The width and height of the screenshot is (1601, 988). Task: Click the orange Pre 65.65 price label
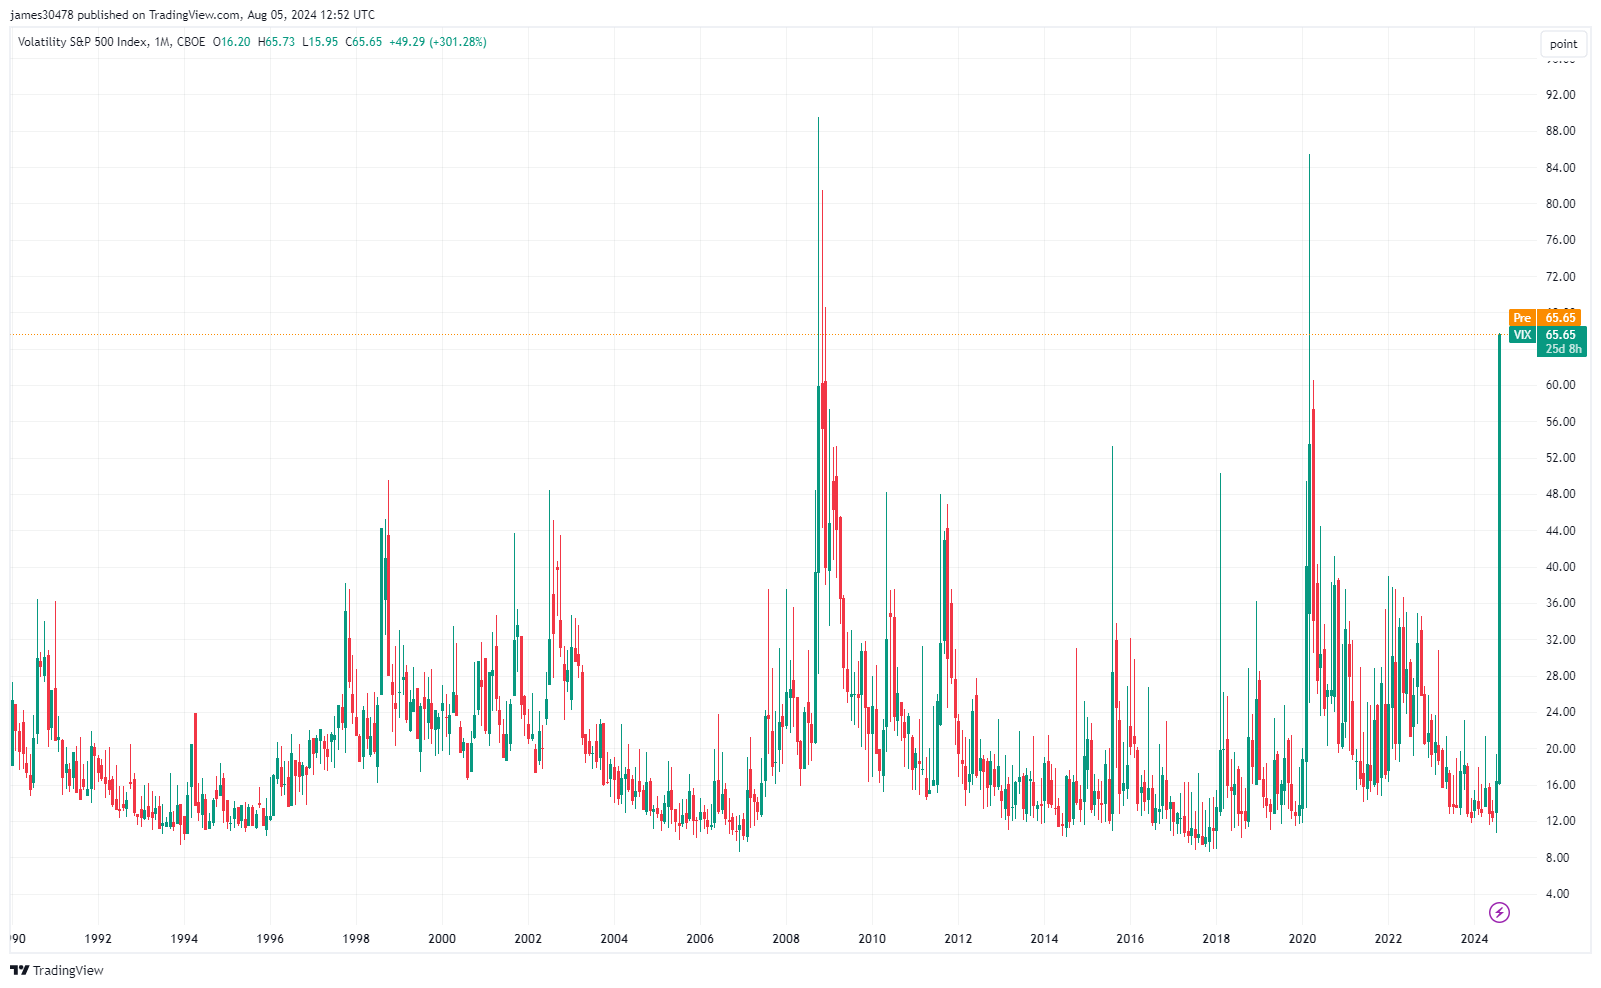1545,318
